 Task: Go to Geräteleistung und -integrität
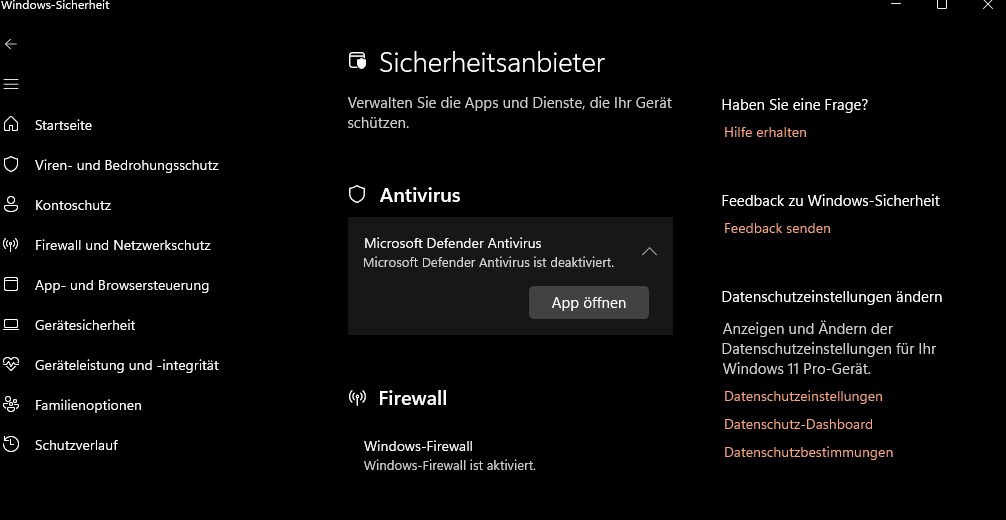[126, 365]
